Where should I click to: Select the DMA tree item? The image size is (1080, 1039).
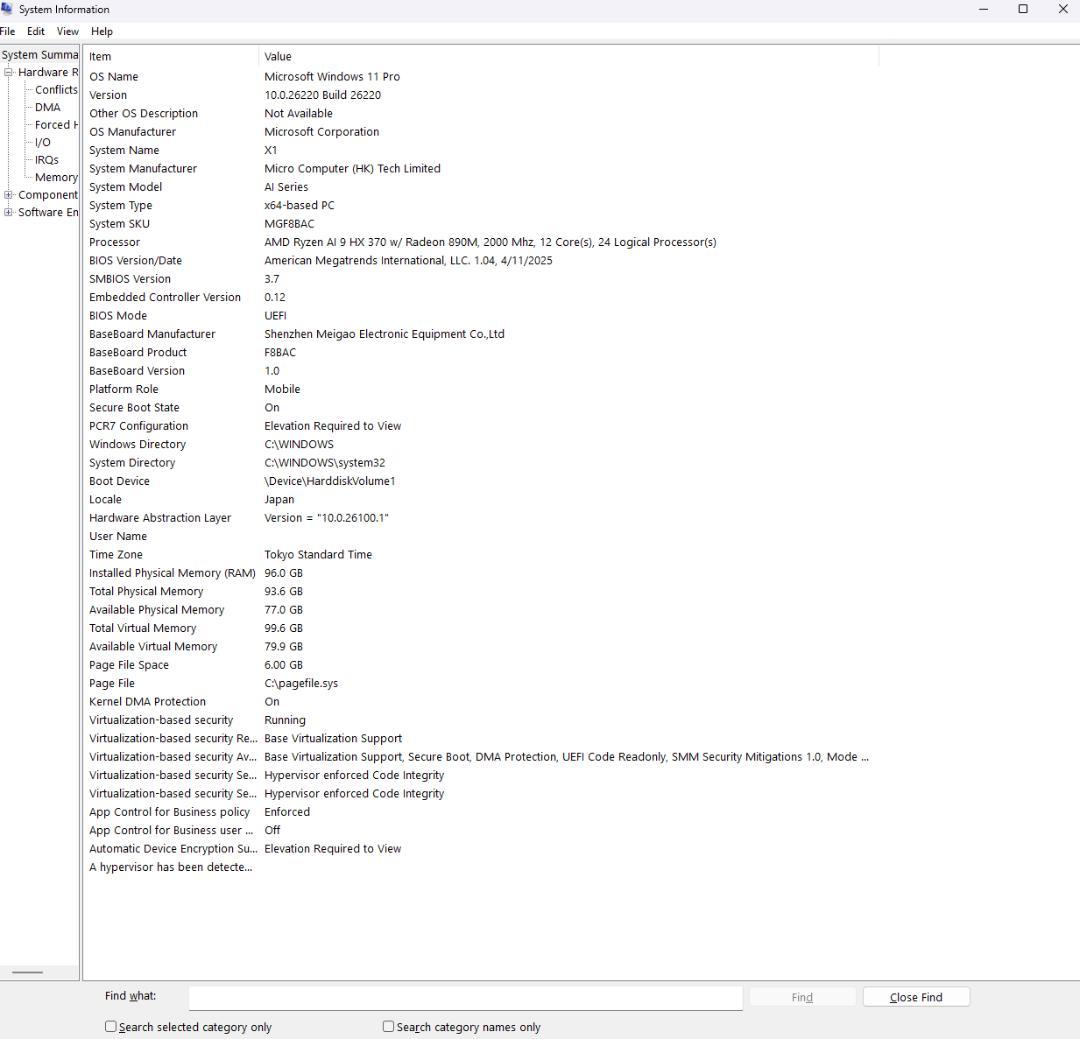(48, 107)
